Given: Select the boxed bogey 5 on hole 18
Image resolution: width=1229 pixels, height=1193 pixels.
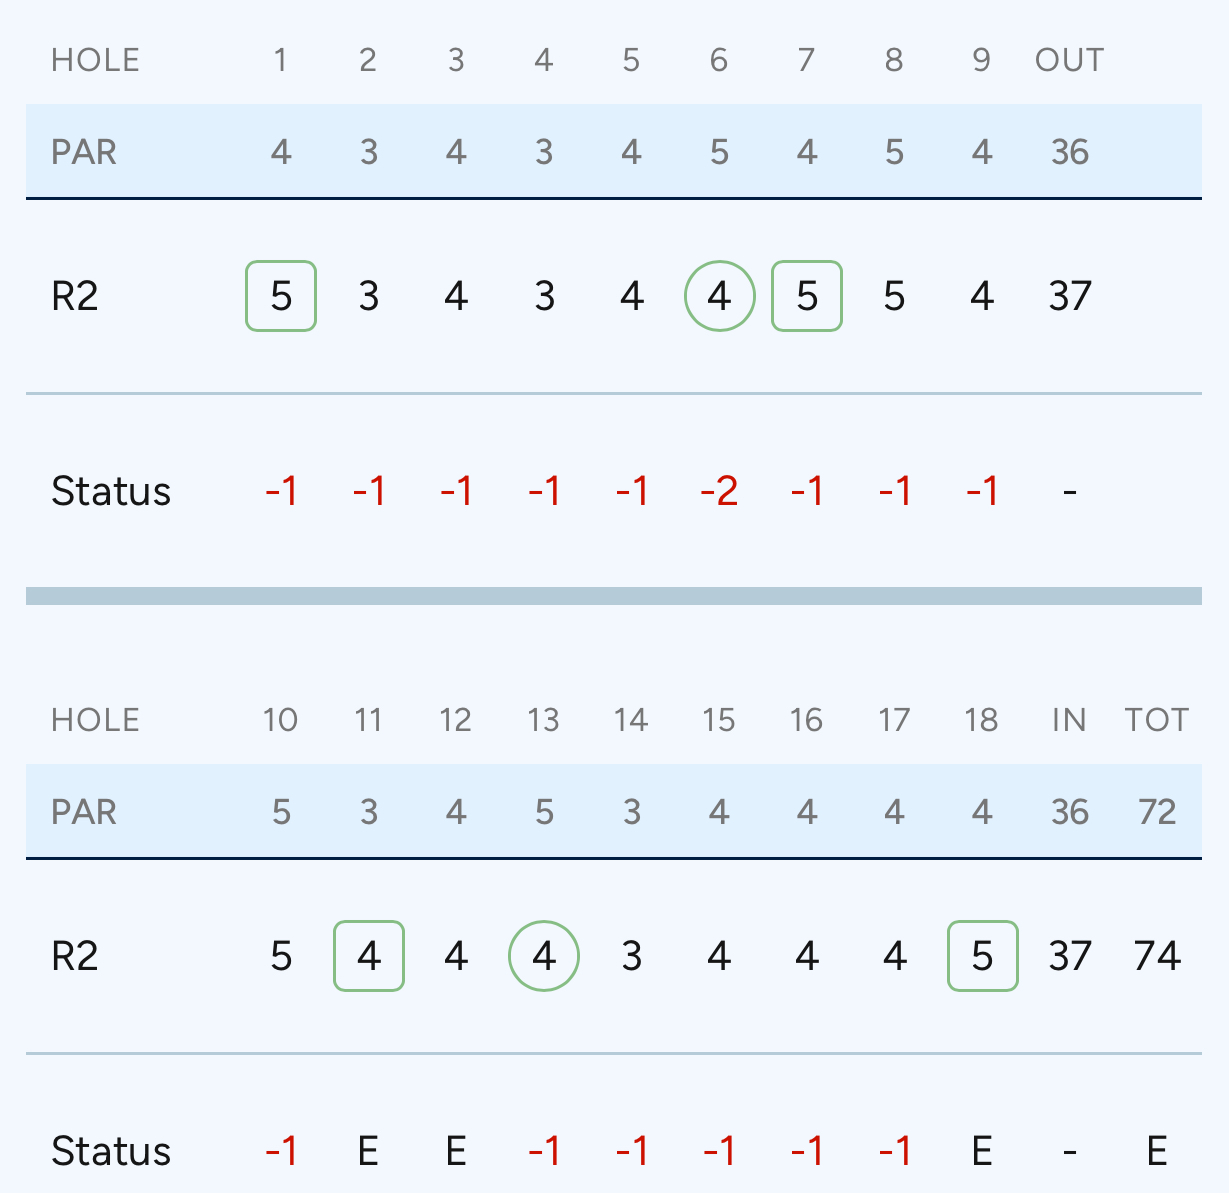Looking at the screenshot, I should (x=982, y=956).
